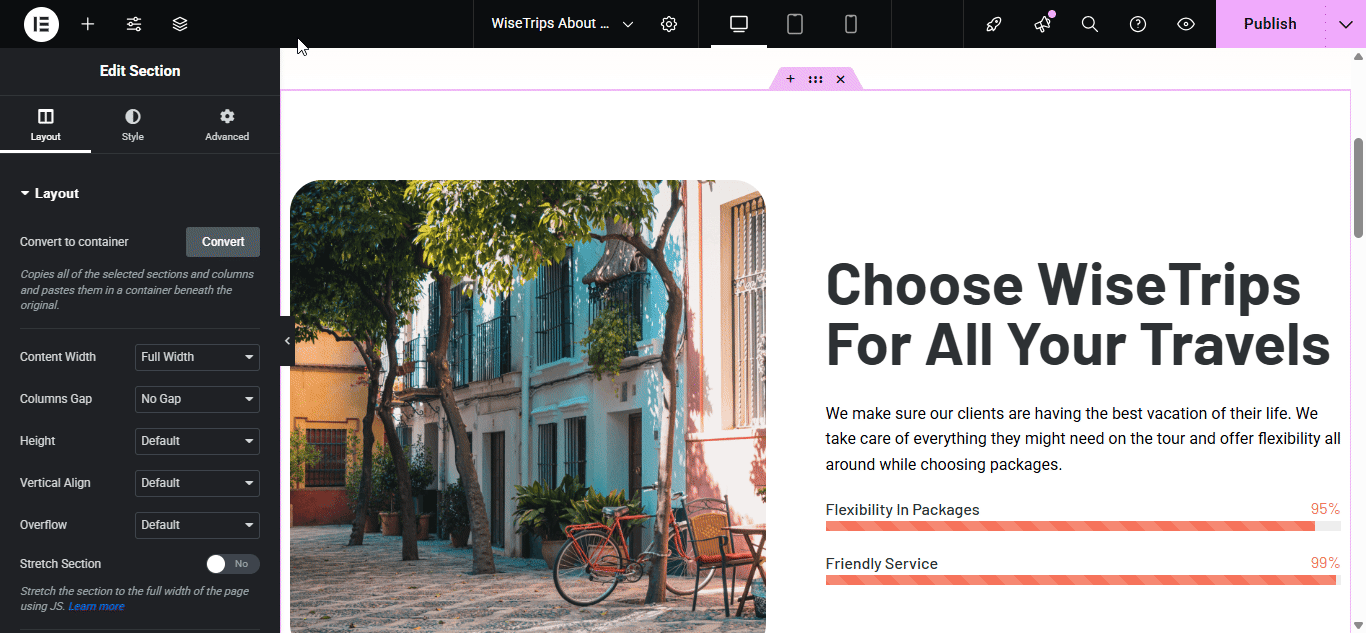The image size is (1366, 633).
Task: Click the page vertical scrollbar
Action: (x=1358, y=188)
